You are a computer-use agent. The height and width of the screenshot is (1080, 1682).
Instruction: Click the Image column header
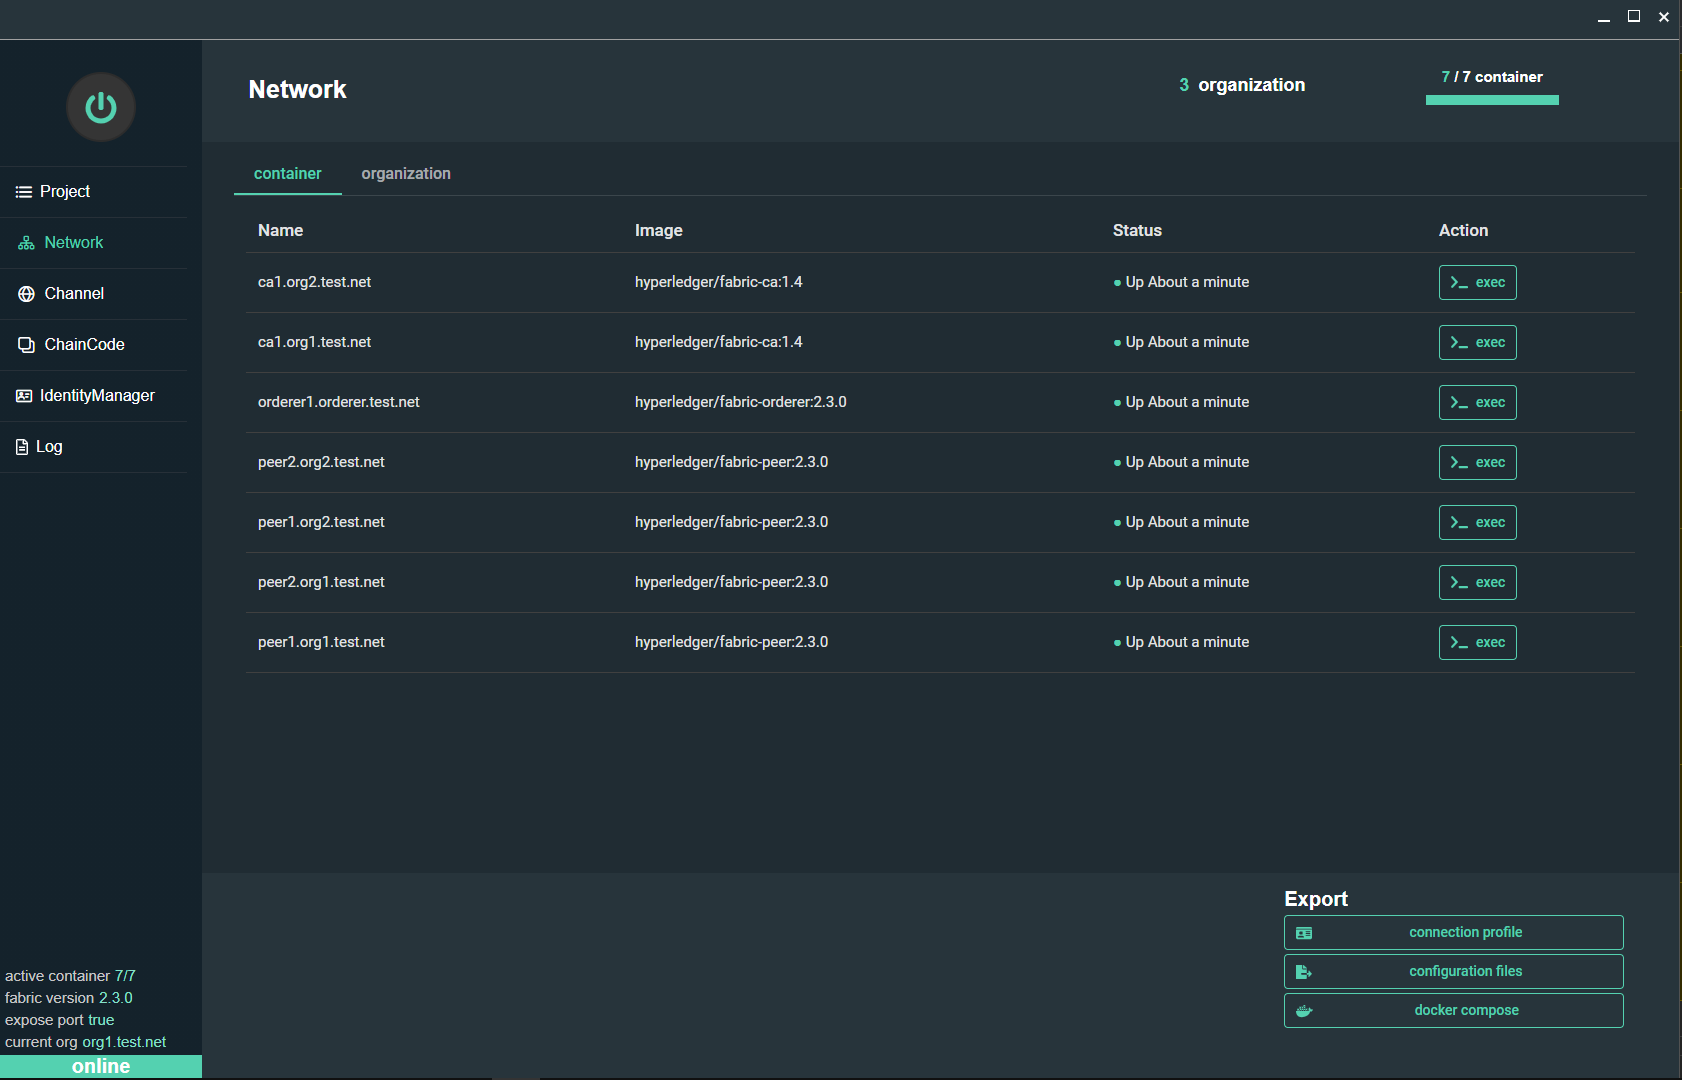[659, 230]
